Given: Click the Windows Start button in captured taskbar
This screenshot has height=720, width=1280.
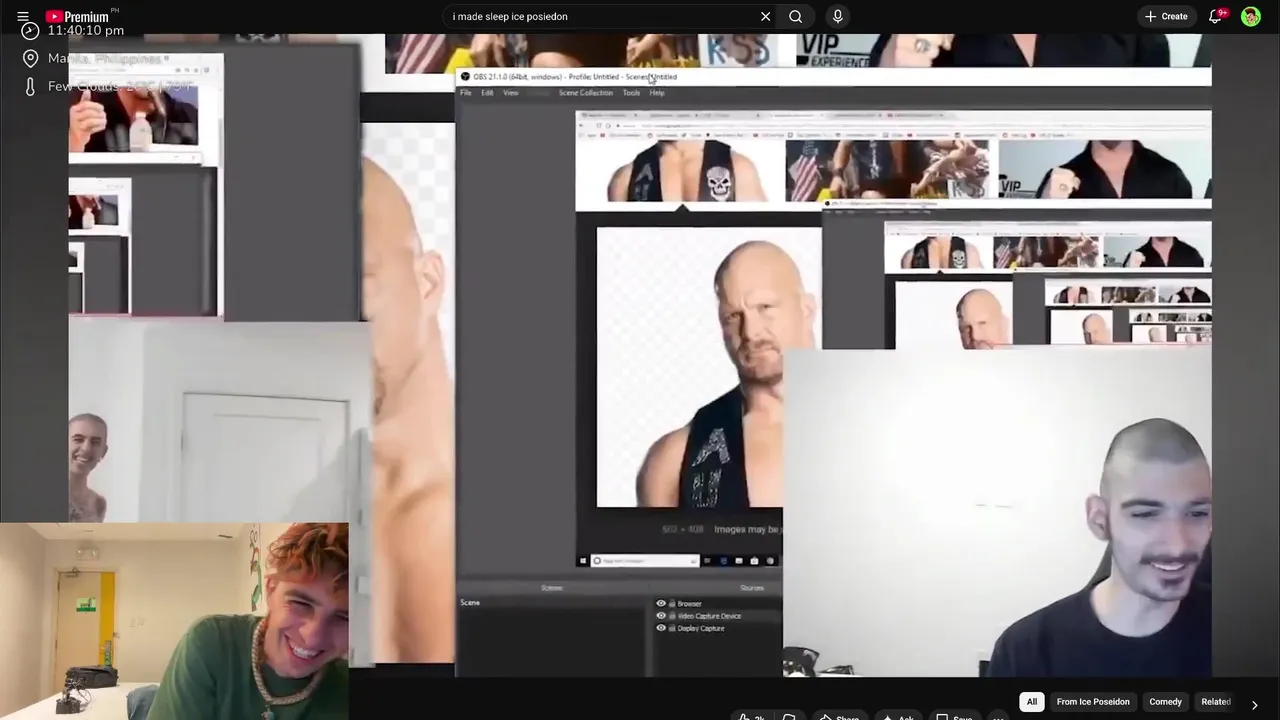Looking at the screenshot, I should [583, 561].
